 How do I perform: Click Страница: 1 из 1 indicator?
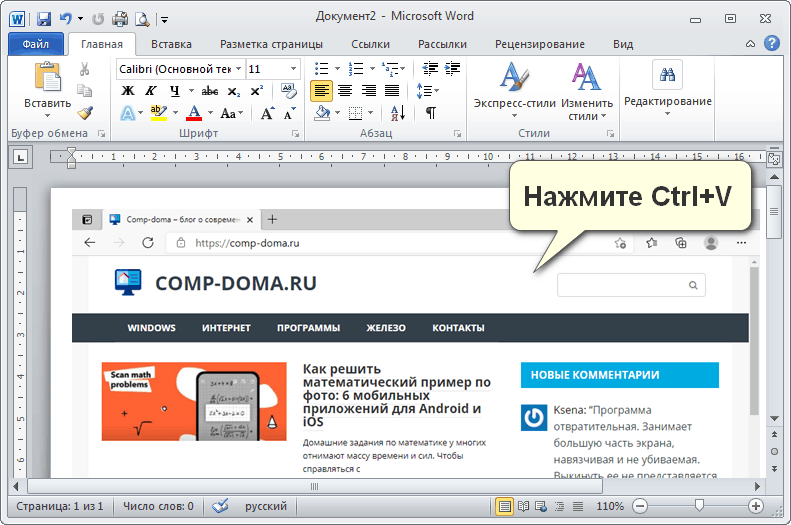(60, 506)
